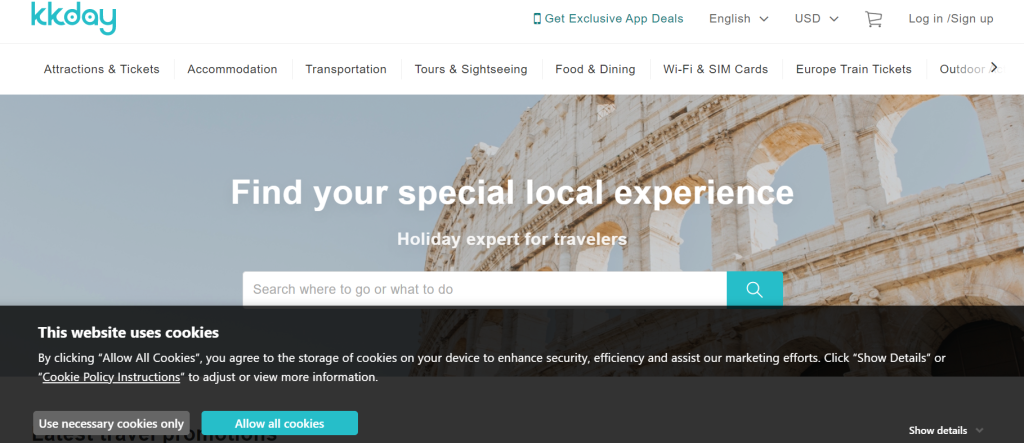Click Log in / Sign up link
The height and width of the screenshot is (443, 1024).
[950, 19]
